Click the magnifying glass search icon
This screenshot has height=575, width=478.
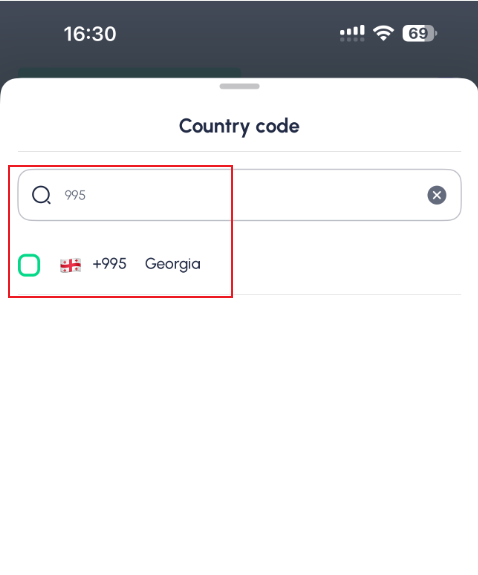pyautogui.click(x=41, y=195)
